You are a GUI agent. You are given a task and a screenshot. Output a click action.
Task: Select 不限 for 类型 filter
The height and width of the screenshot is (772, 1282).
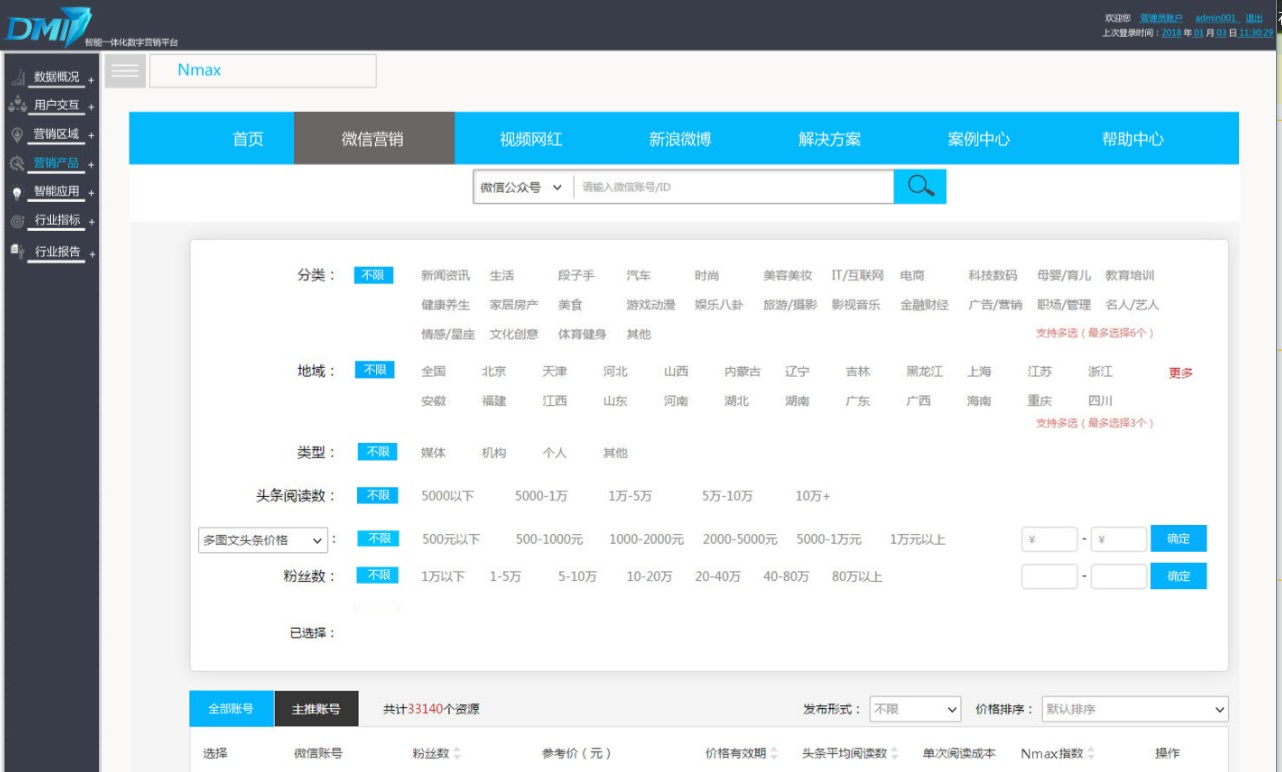(377, 452)
